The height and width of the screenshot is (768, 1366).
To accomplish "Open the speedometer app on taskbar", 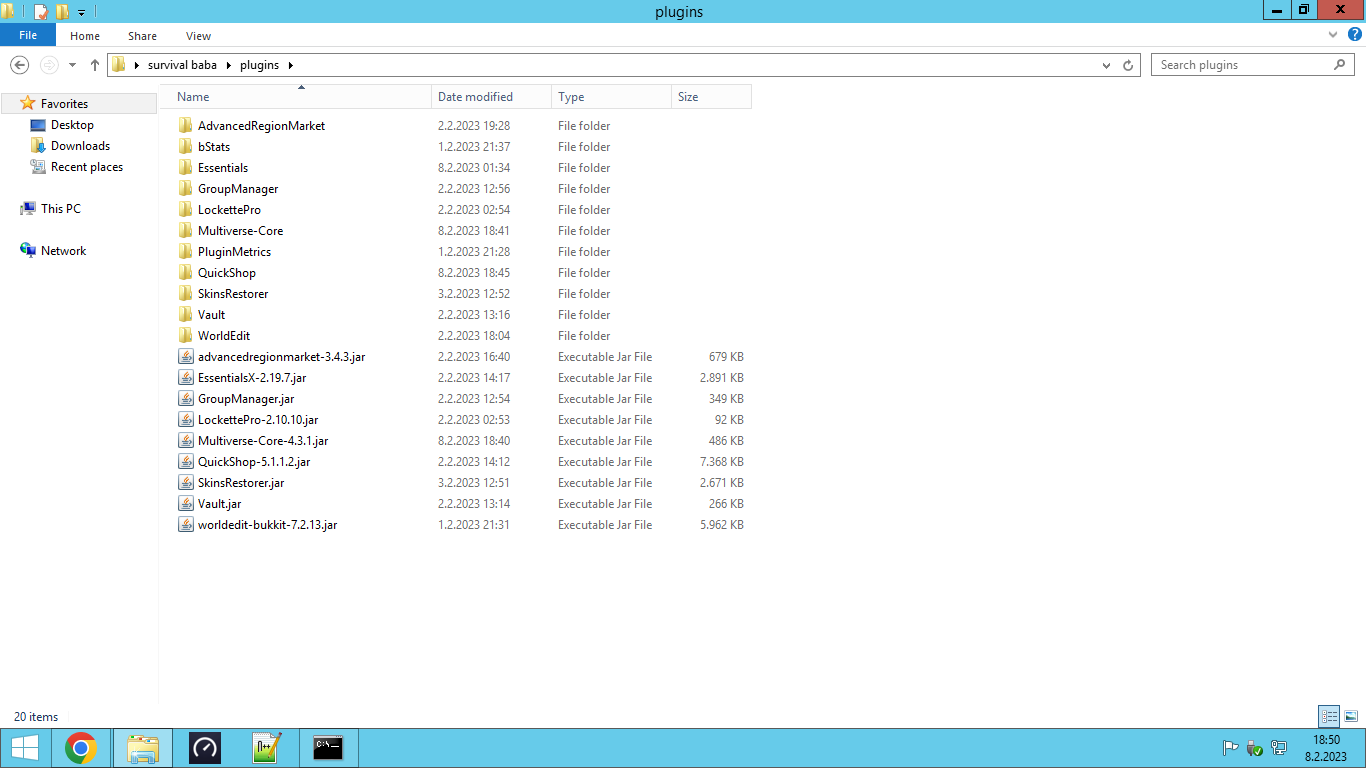I will pyautogui.click(x=204, y=748).
